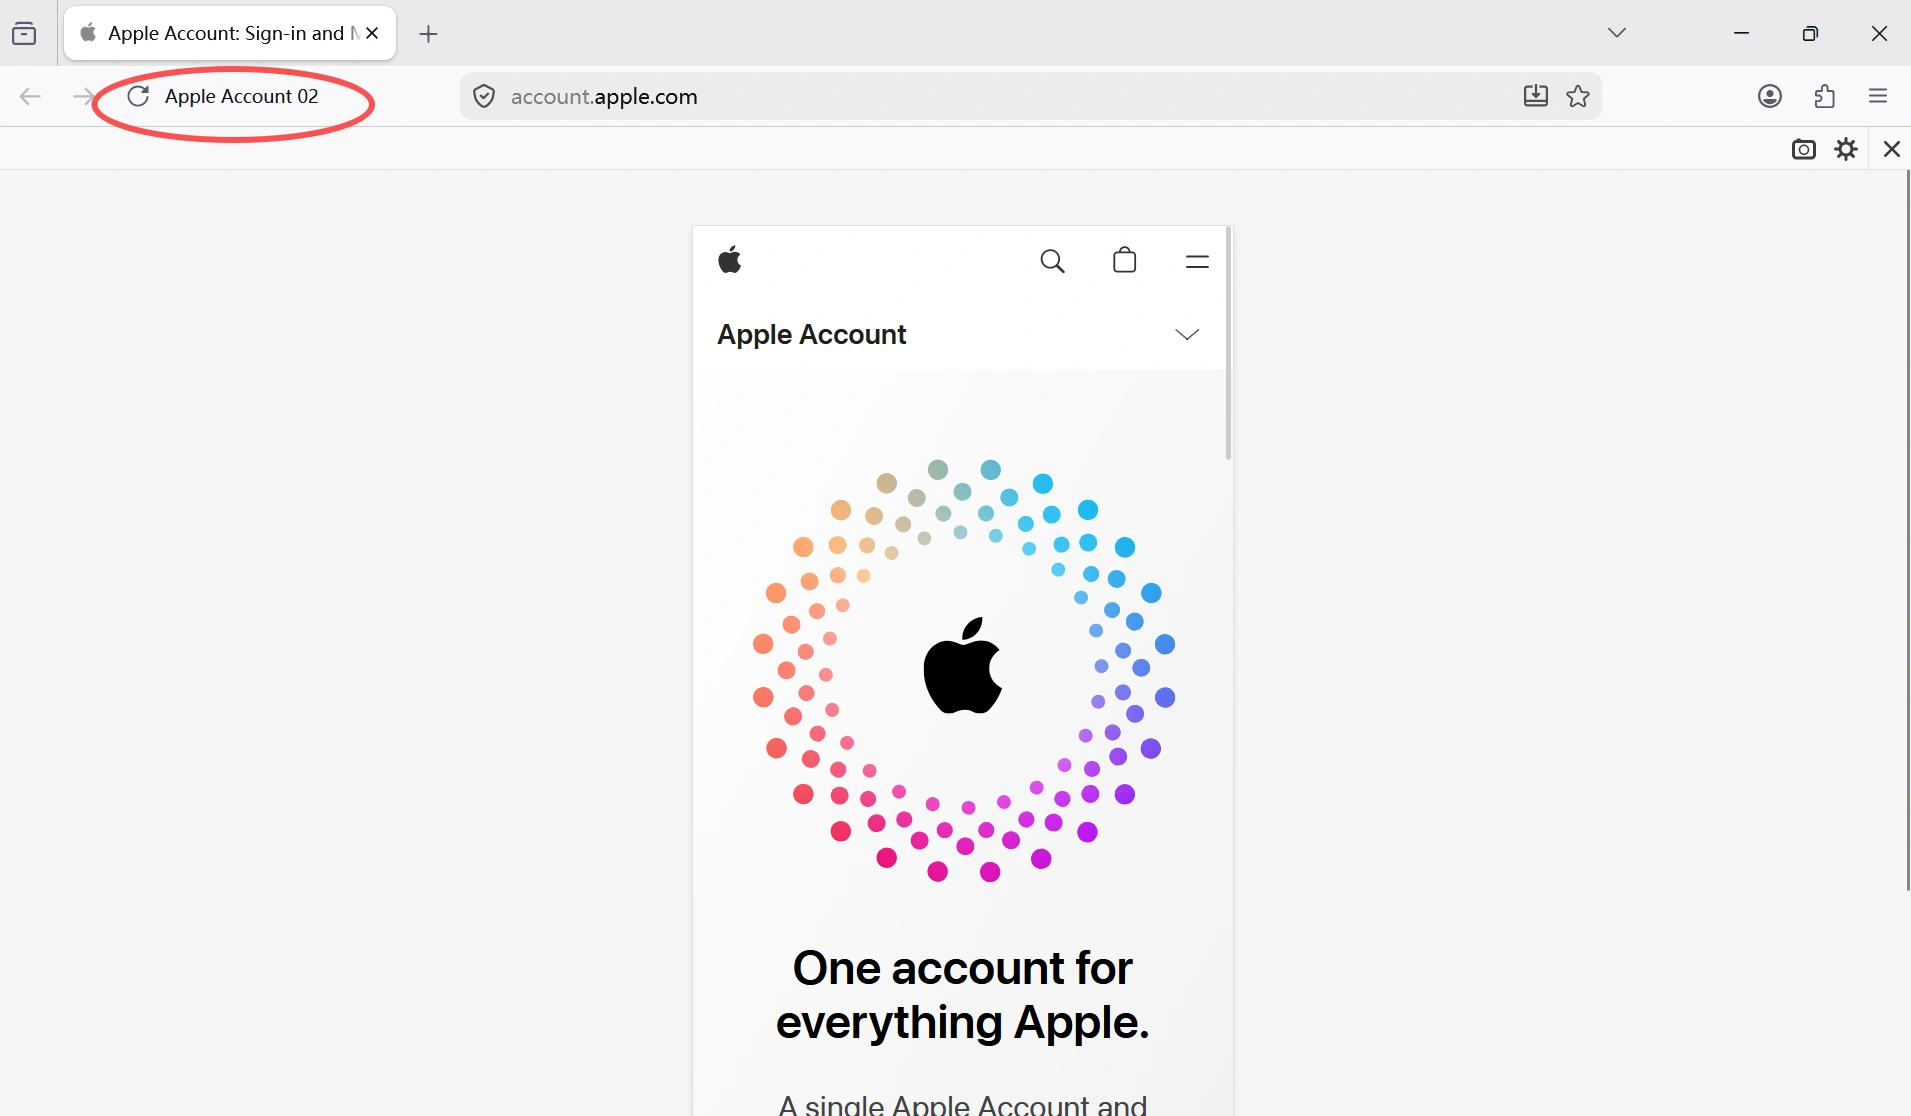Select the Apple Account: Sign-in tab

[230, 33]
